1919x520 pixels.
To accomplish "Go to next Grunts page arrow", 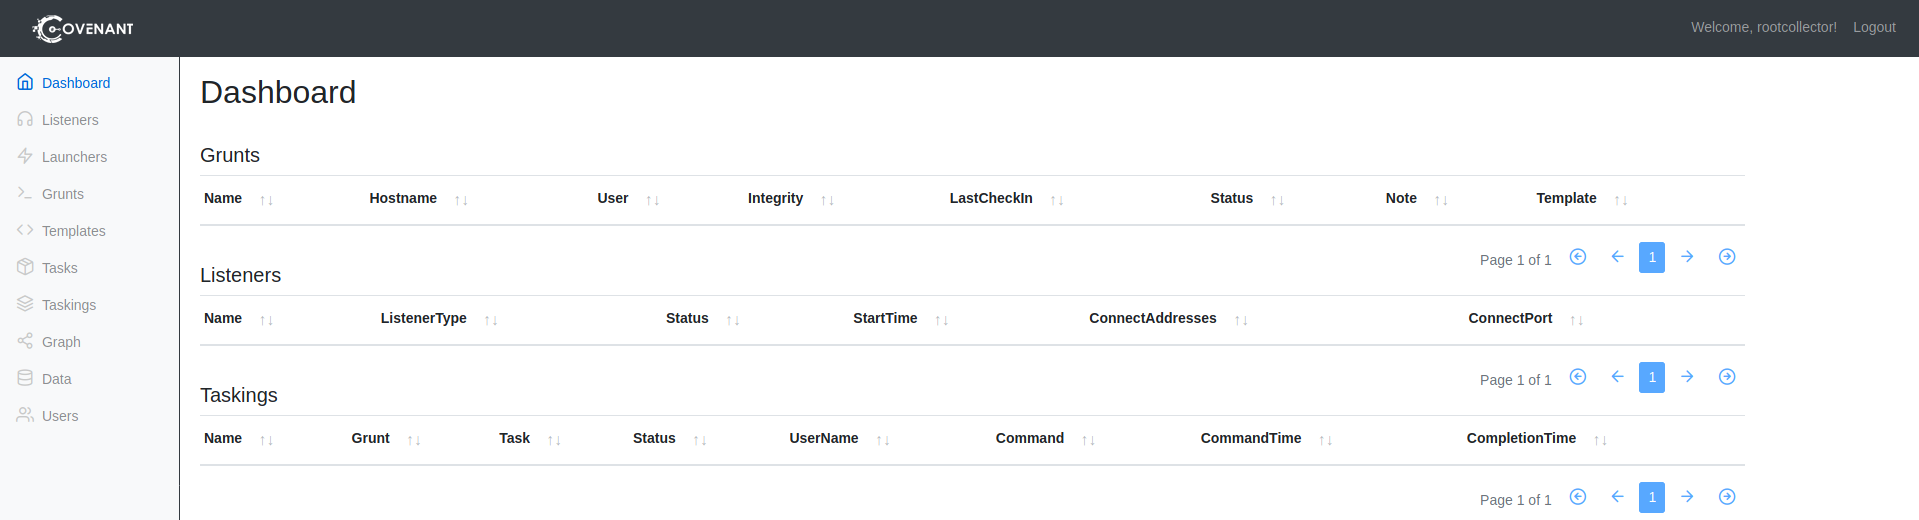I will tap(1687, 257).
